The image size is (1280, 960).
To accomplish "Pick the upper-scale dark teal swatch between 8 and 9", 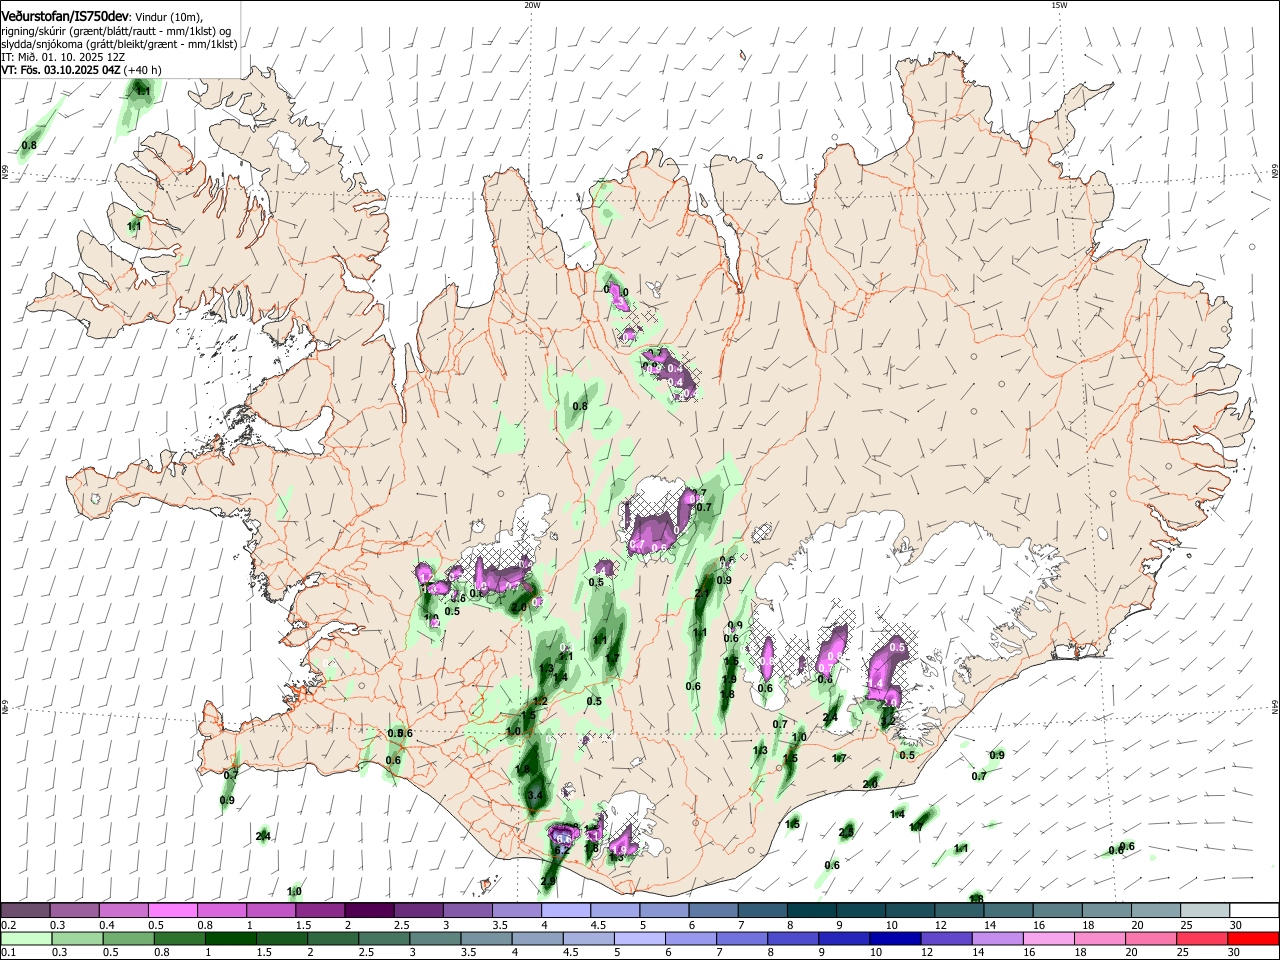I will [811, 910].
